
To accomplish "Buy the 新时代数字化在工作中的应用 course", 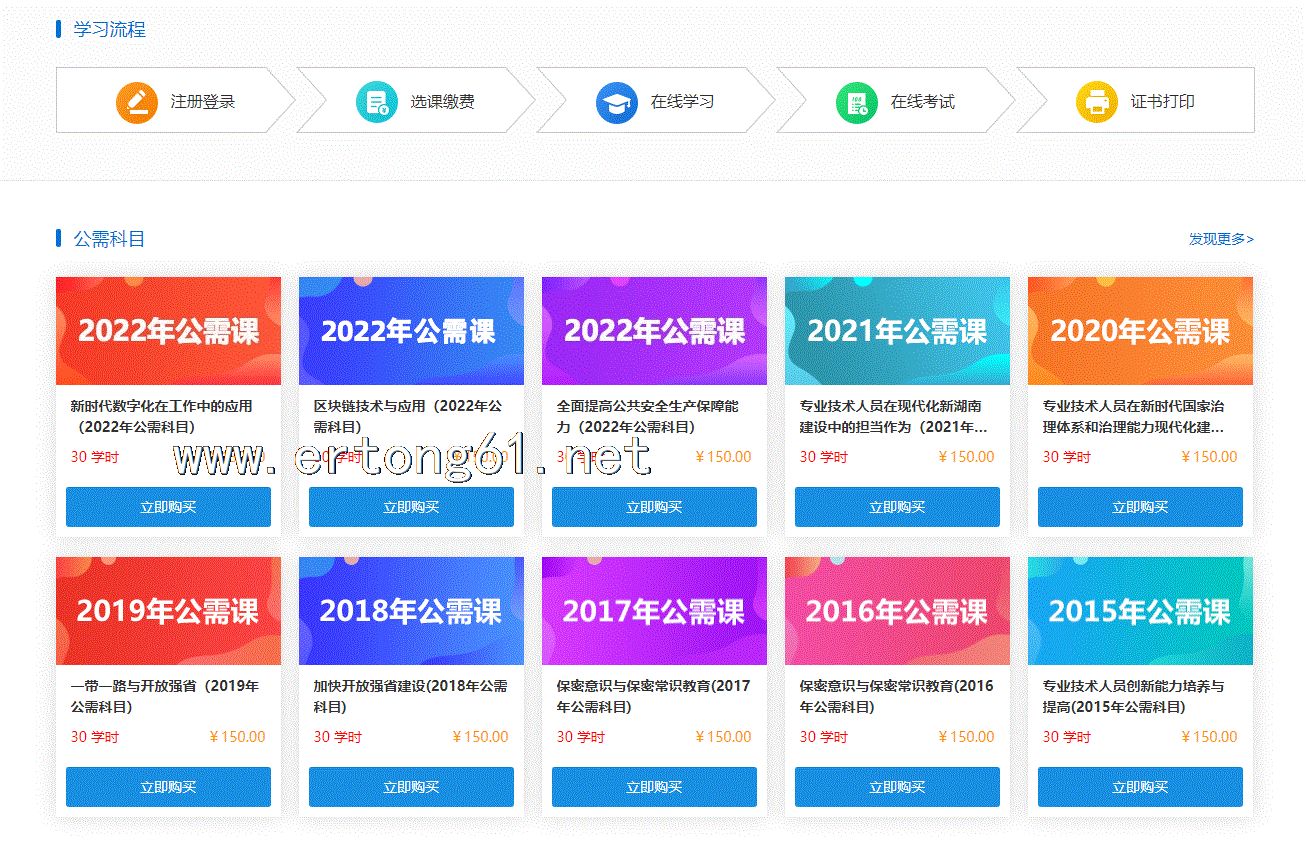I will [168, 507].
